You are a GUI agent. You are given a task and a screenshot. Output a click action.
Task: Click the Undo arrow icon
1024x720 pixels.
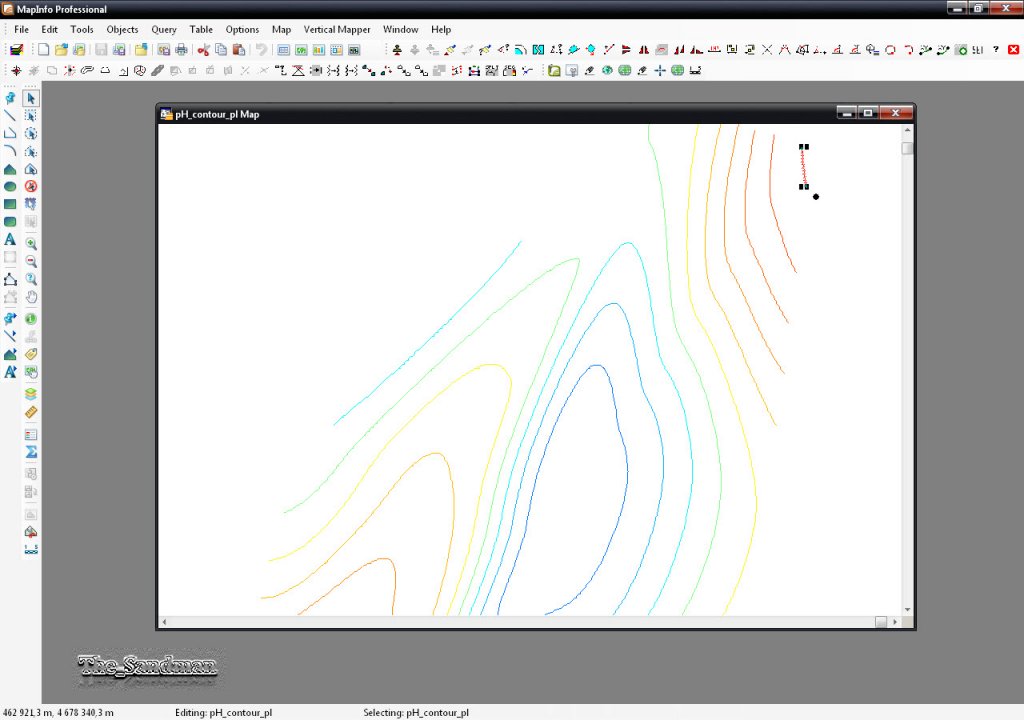click(x=261, y=49)
